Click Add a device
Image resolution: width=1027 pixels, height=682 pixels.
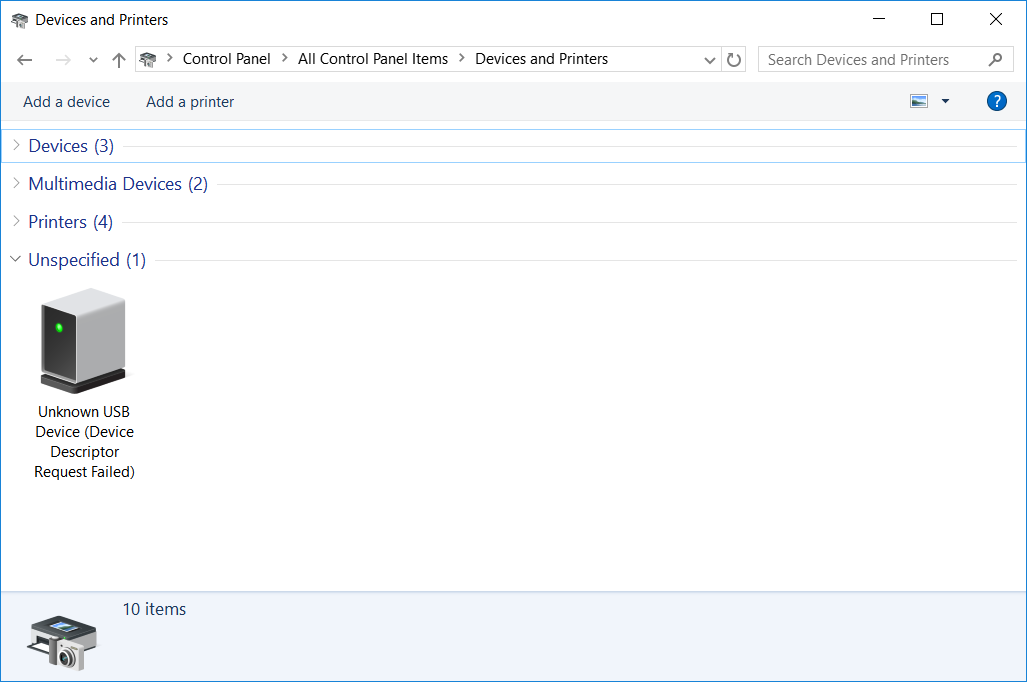[x=66, y=102]
